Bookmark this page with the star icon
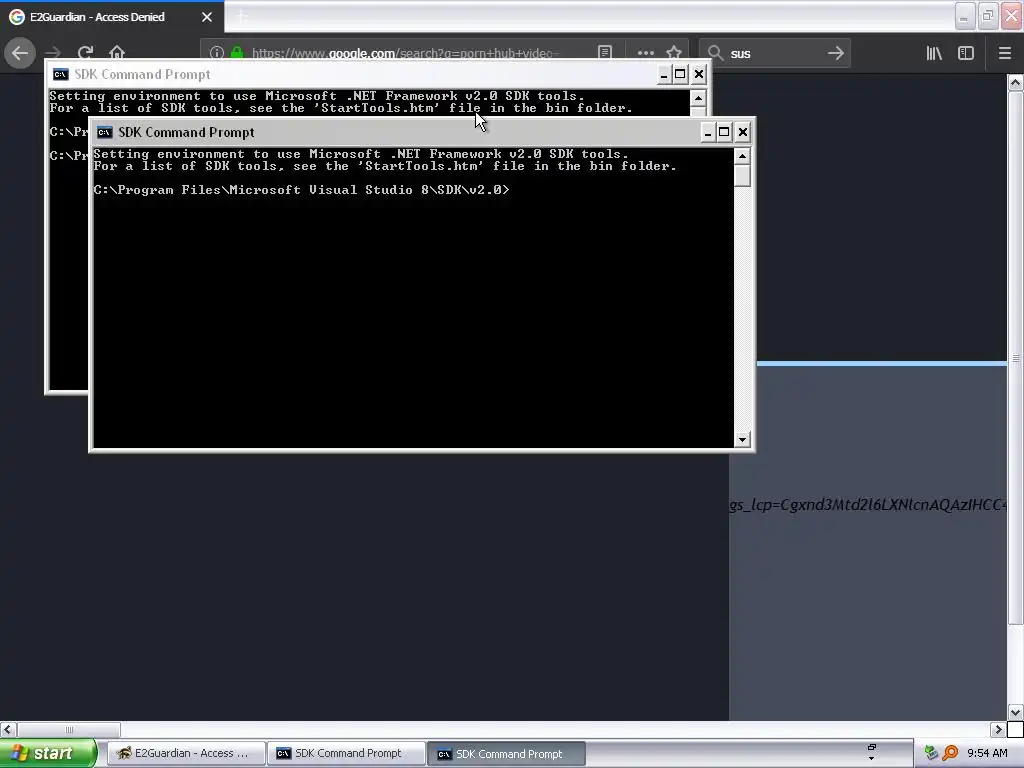1024x768 pixels. click(674, 53)
